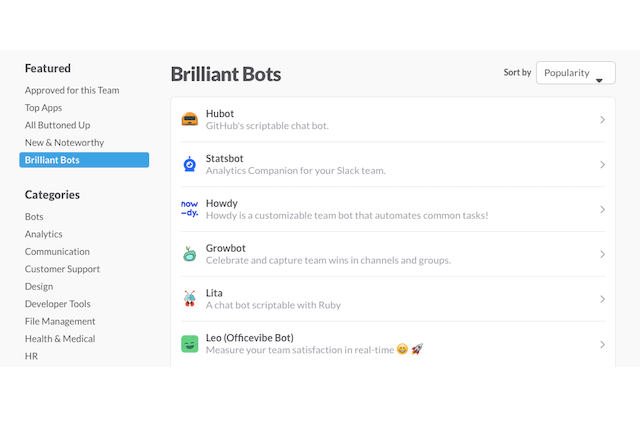
Task: Open the Leo (Officevibe Bot) title
Action: coord(249,338)
